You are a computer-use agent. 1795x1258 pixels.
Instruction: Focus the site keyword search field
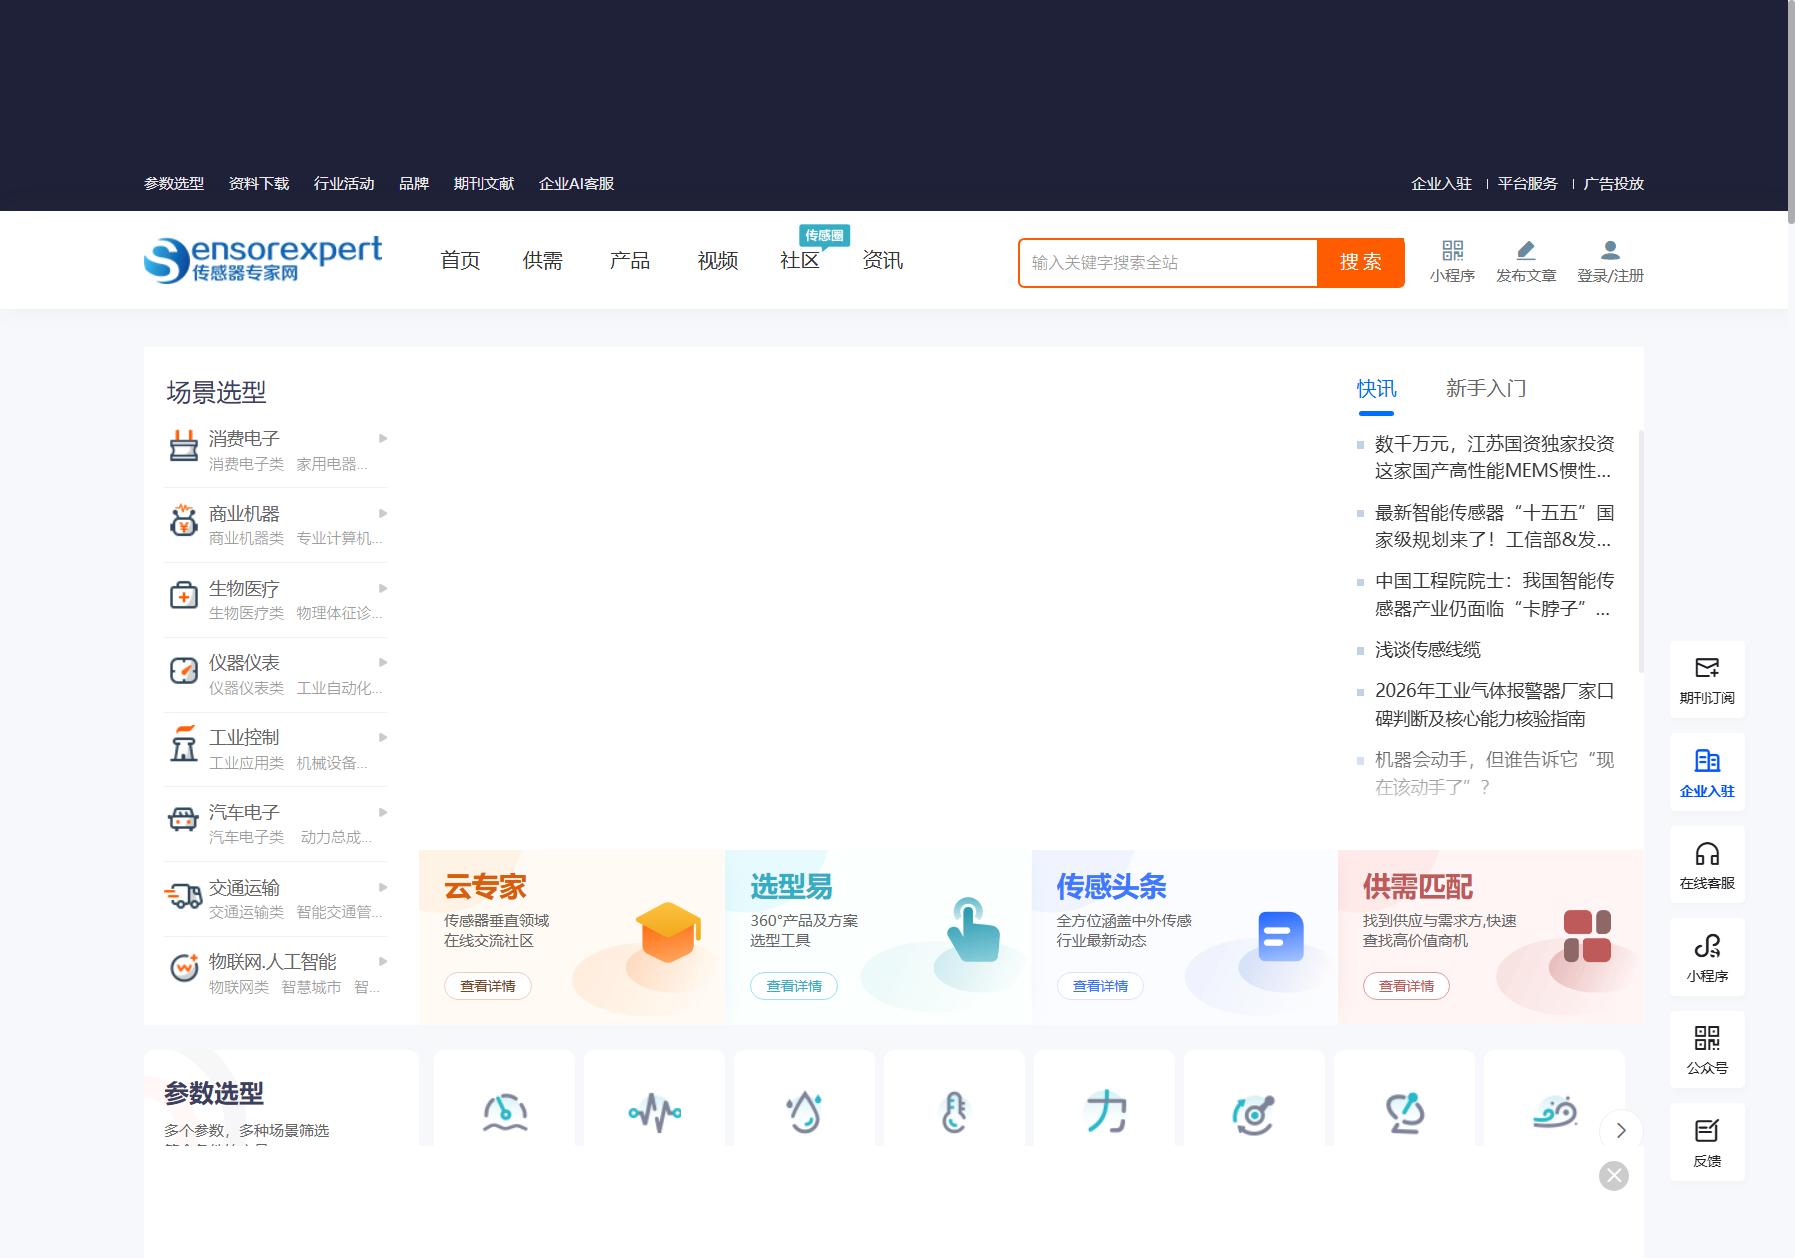point(1168,262)
